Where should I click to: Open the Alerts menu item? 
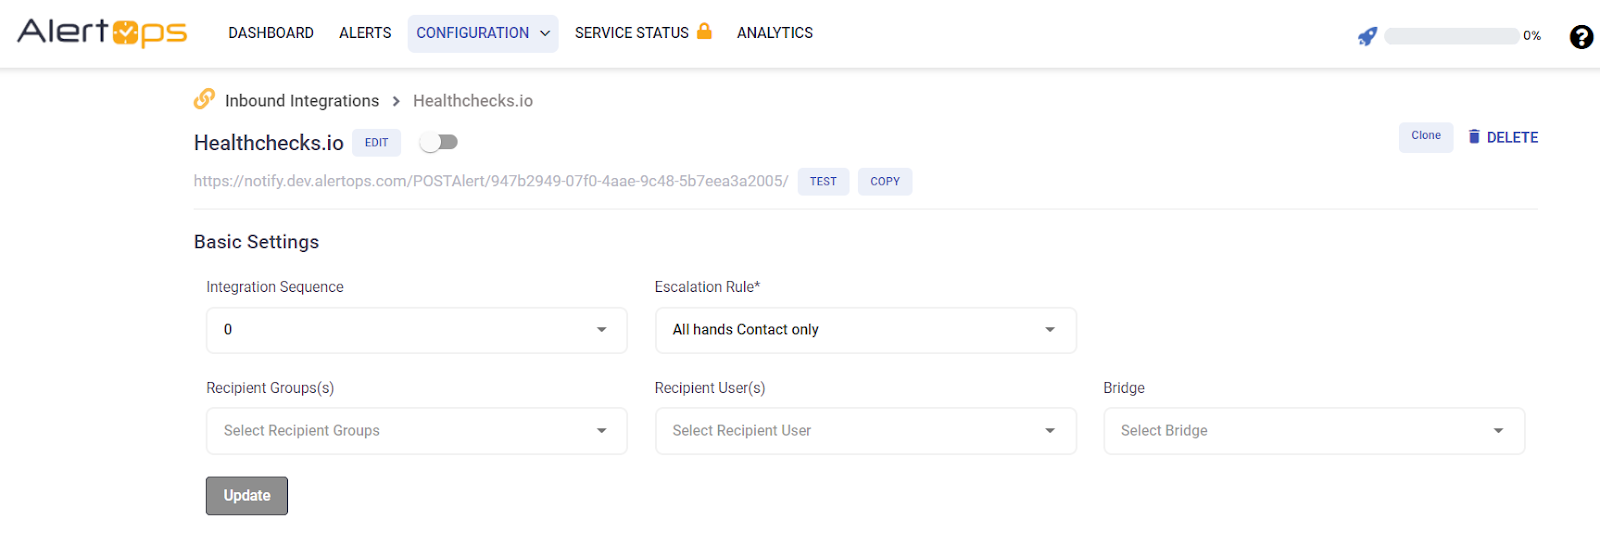[365, 33]
